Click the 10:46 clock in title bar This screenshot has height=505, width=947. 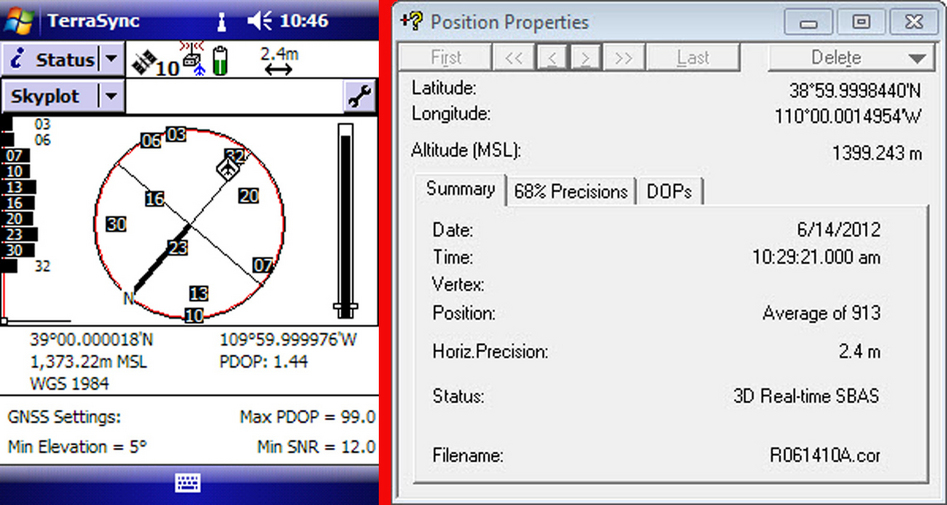pyautogui.click(x=304, y=21)
